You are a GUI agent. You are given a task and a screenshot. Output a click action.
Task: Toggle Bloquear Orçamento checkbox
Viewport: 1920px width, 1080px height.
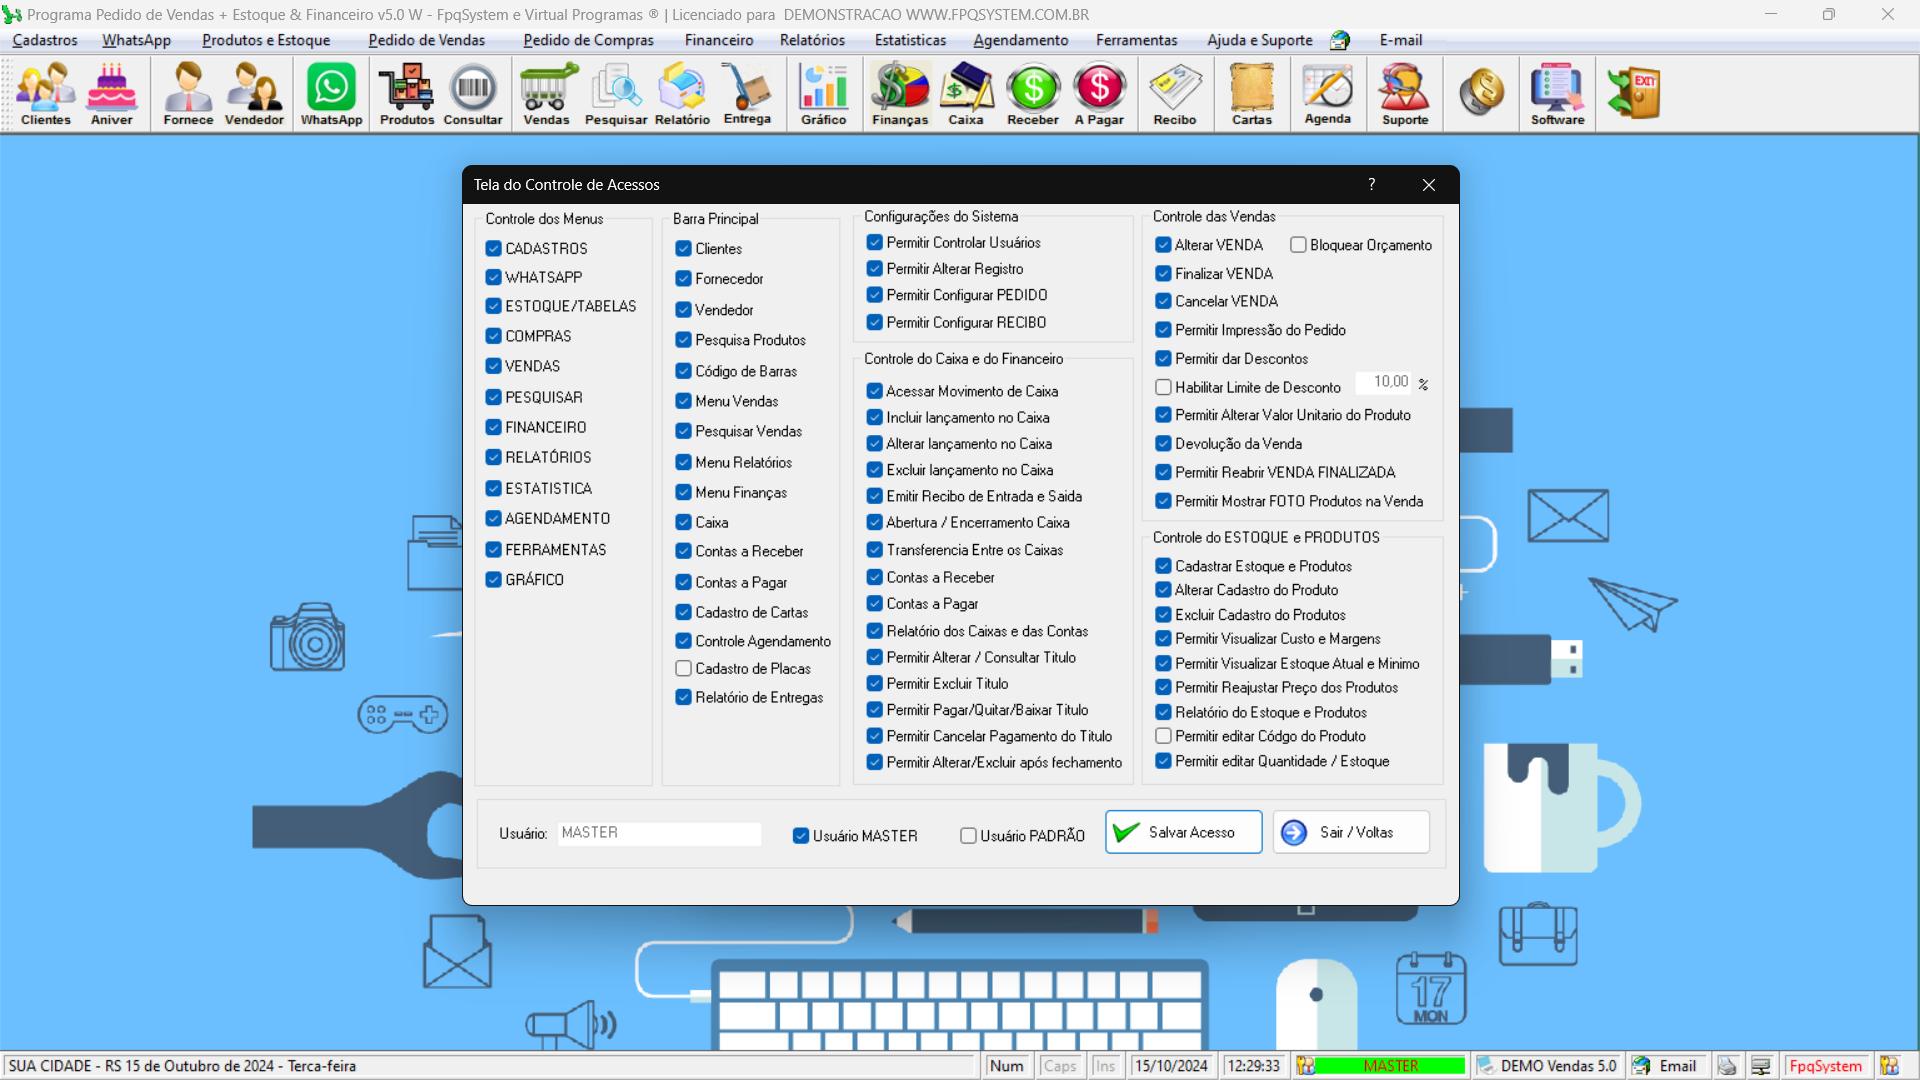1298,244
